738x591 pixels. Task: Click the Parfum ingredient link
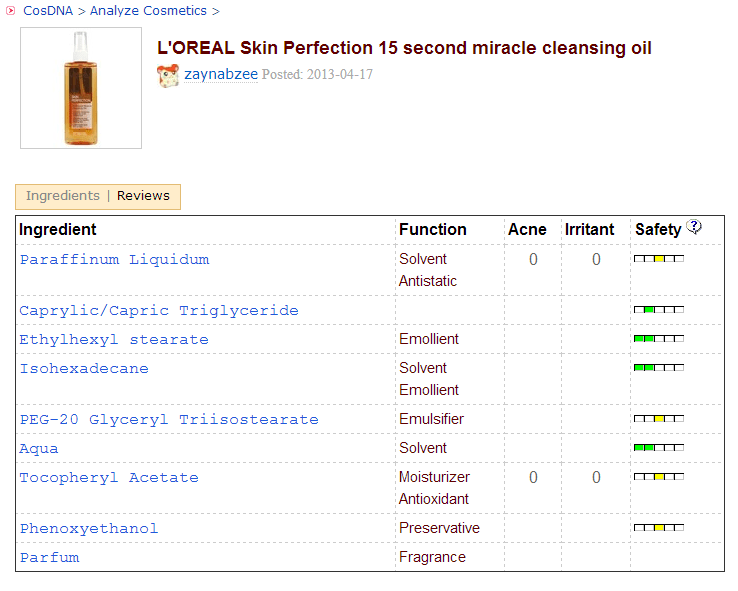pos(49,558)
